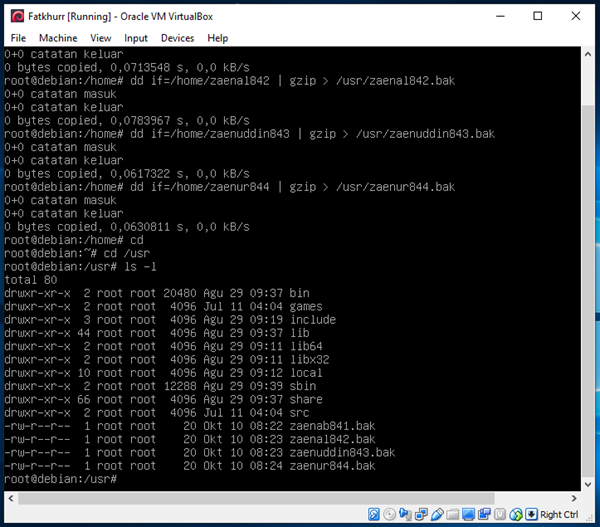Click the shared folders status icon
600x527 pixels.
coord(453,514)
